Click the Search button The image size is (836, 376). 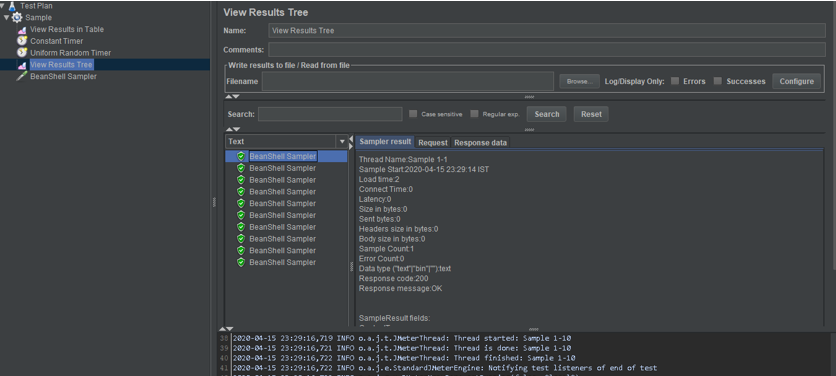[546, 114]
